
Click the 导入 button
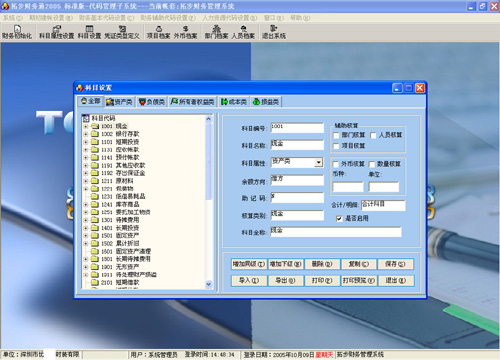click(x=249, y=281)
